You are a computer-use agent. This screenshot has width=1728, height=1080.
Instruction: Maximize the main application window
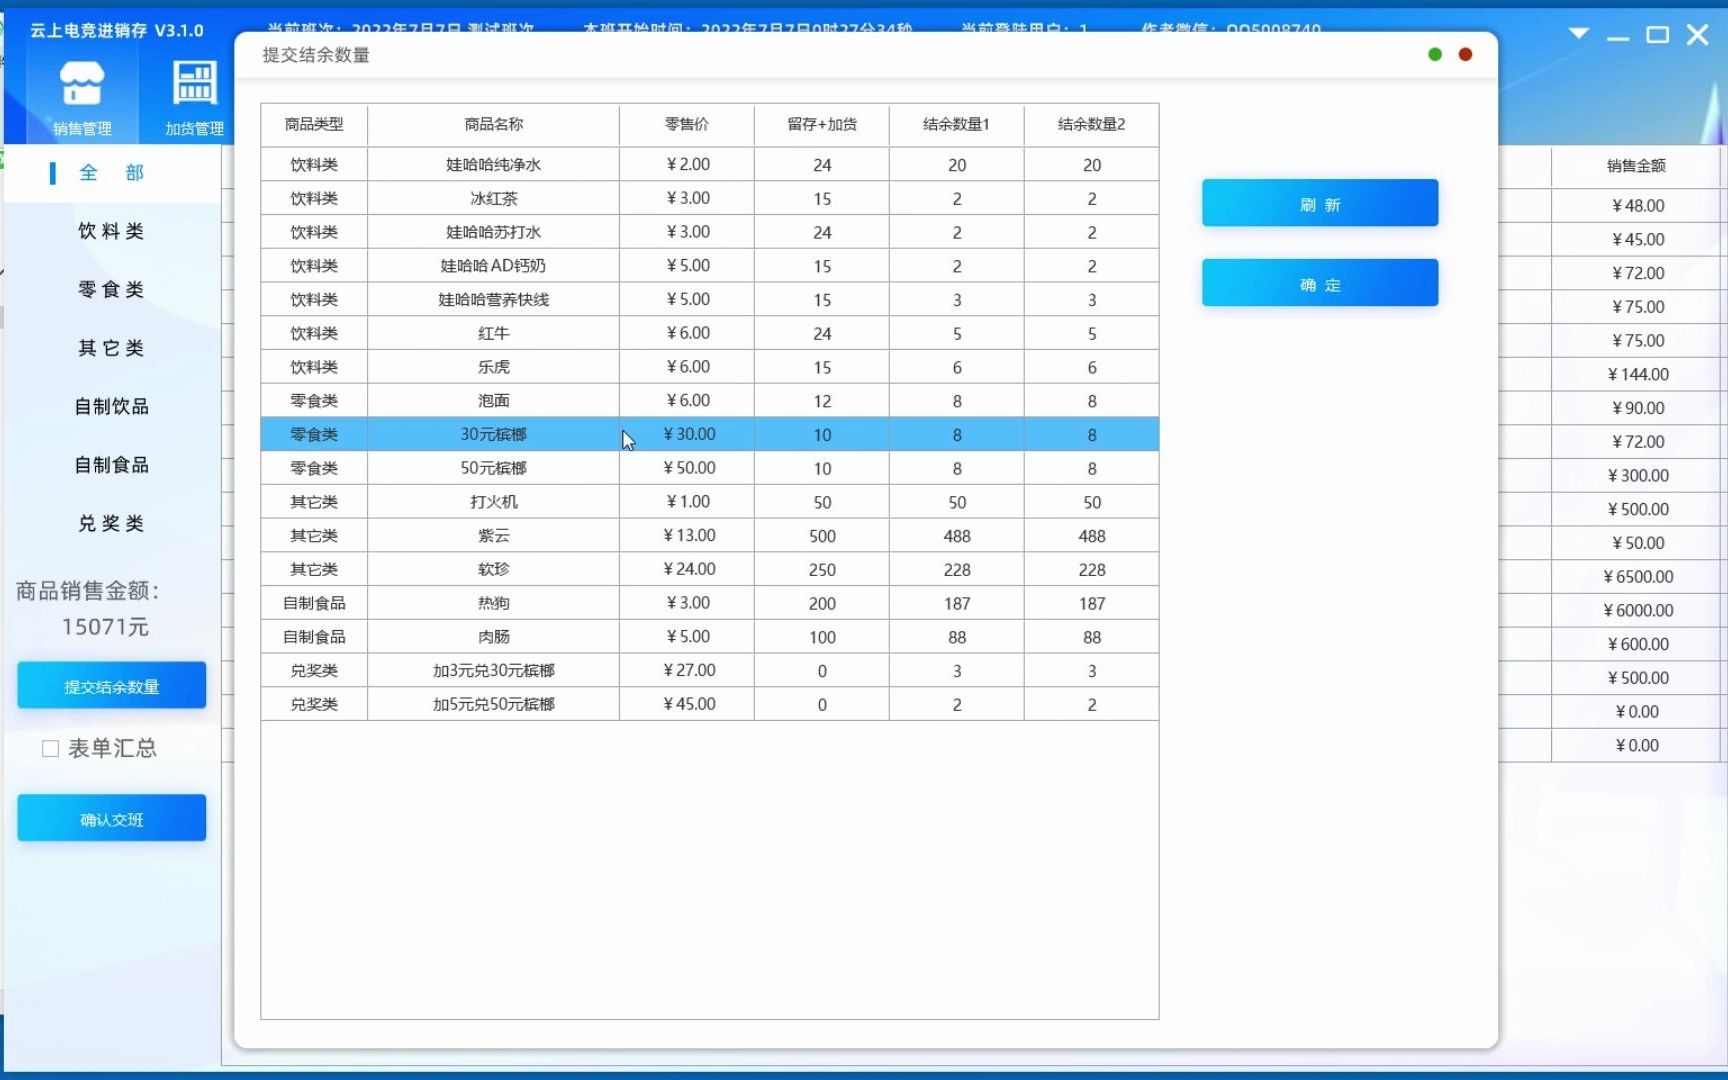pyautogui.click(x=1657, y=35)
